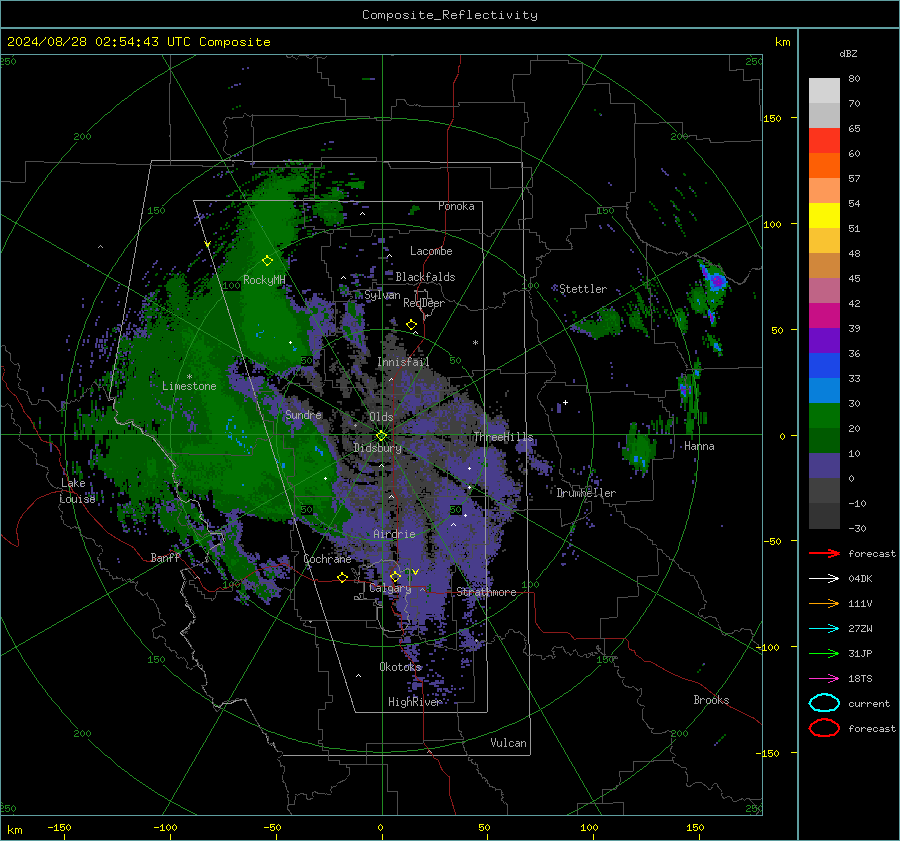This screenshot has height=841, width=900.
Task: Click the magenta 39-42 dBZ color swatch
Action: point(824,316)
